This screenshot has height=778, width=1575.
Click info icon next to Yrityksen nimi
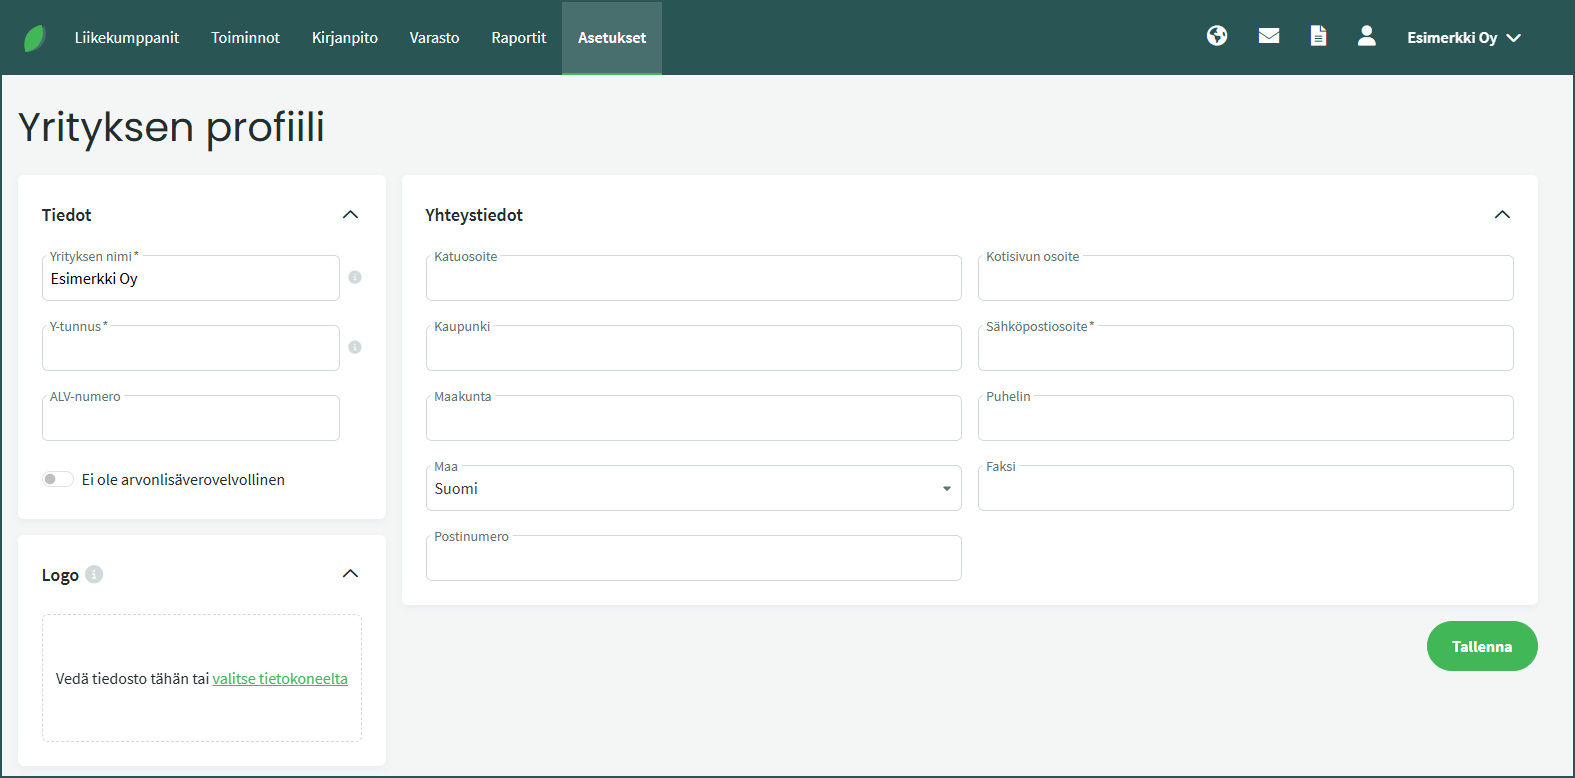click(x=355, y=278)
